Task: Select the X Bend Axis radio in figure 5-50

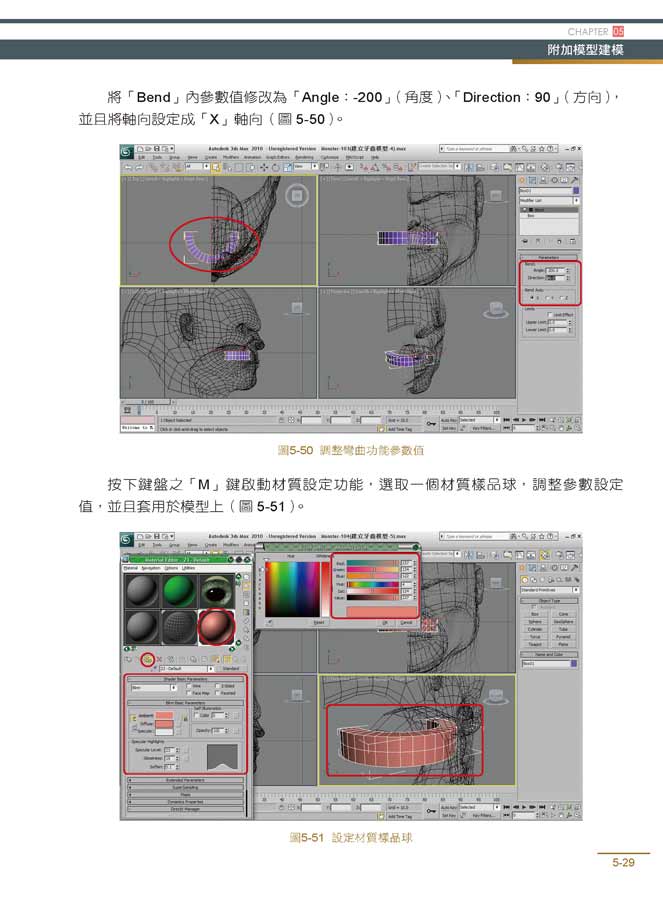Action: (532, 298)
